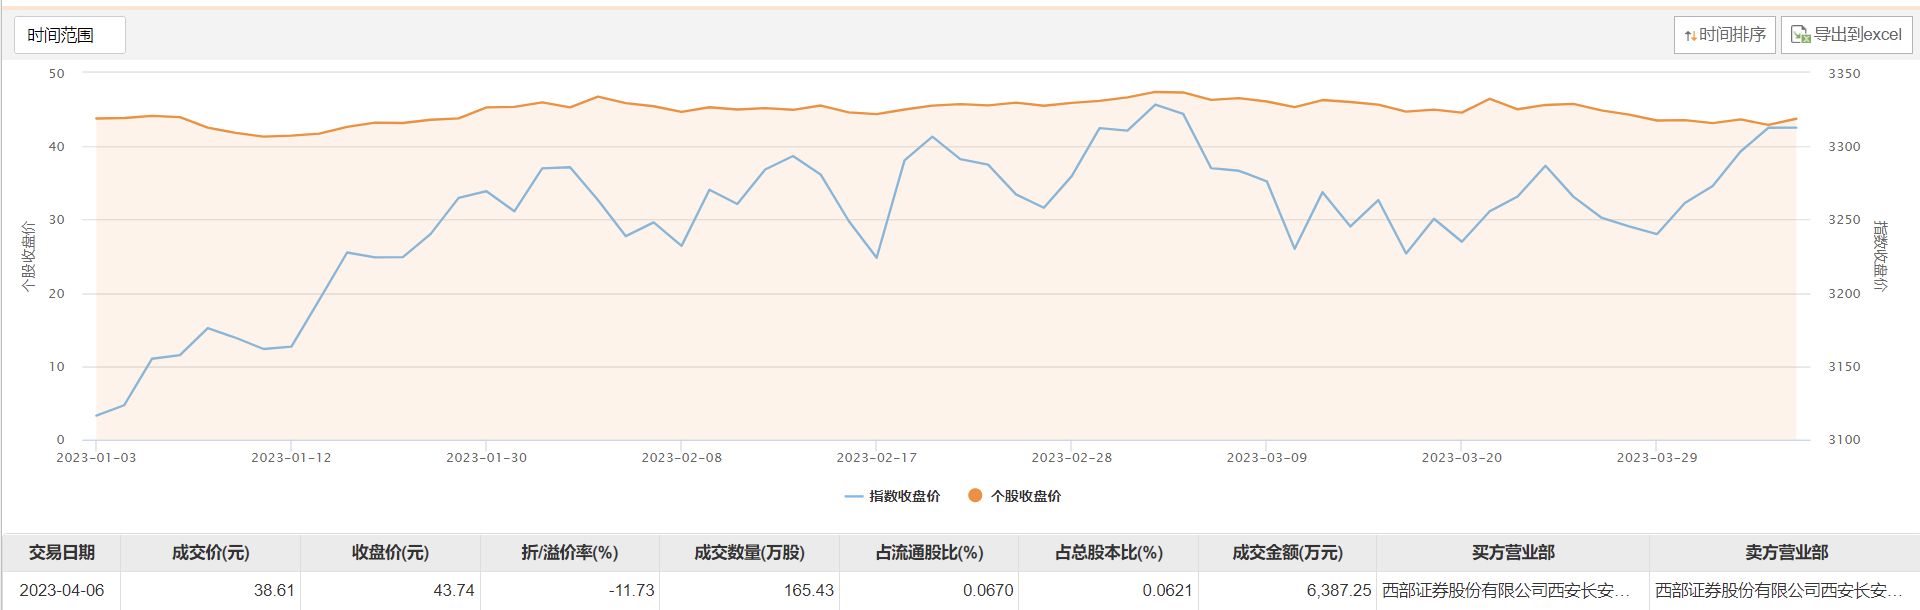This screenshot has width=1920, height=610.
Task: Click the 折/溢价率(%) column header
Action: (570, 553)
